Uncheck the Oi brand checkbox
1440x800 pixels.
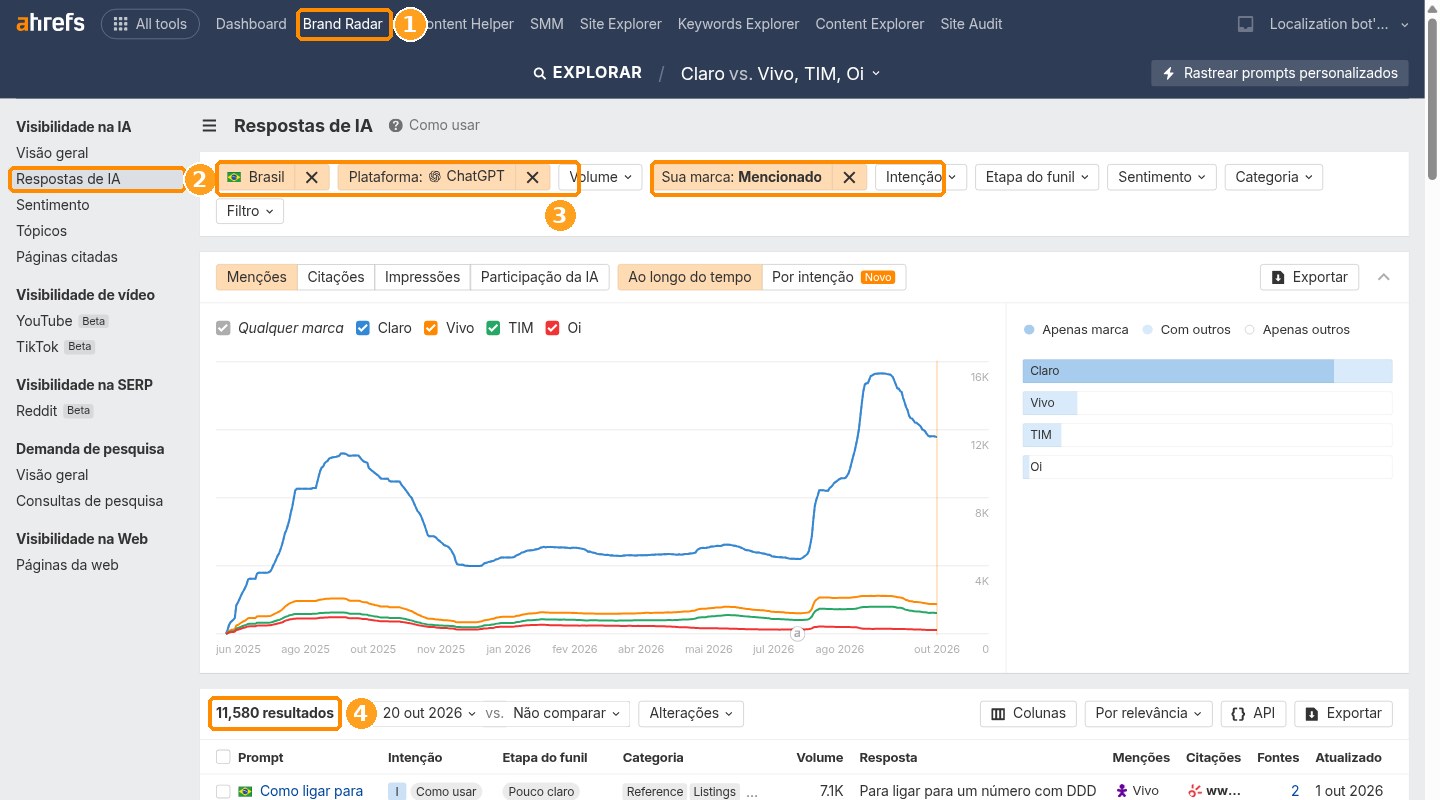pyautogui.click(x=552, y=328)
